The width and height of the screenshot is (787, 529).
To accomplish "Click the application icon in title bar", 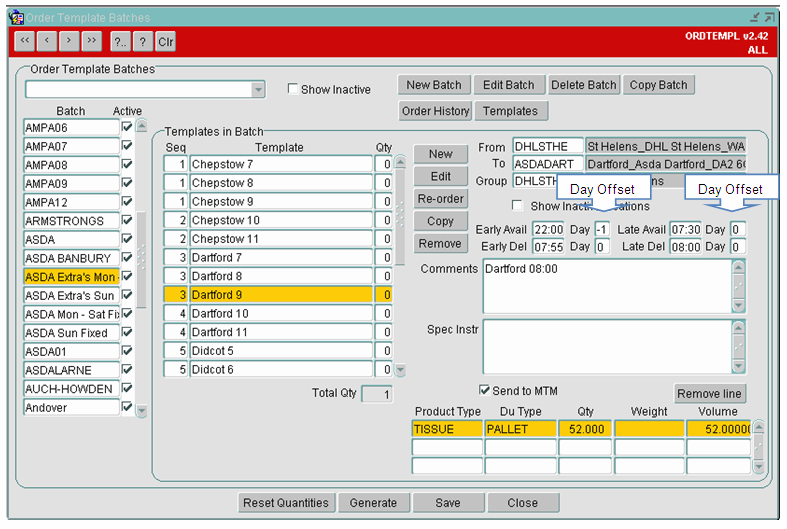I will [x=17, y=18].
